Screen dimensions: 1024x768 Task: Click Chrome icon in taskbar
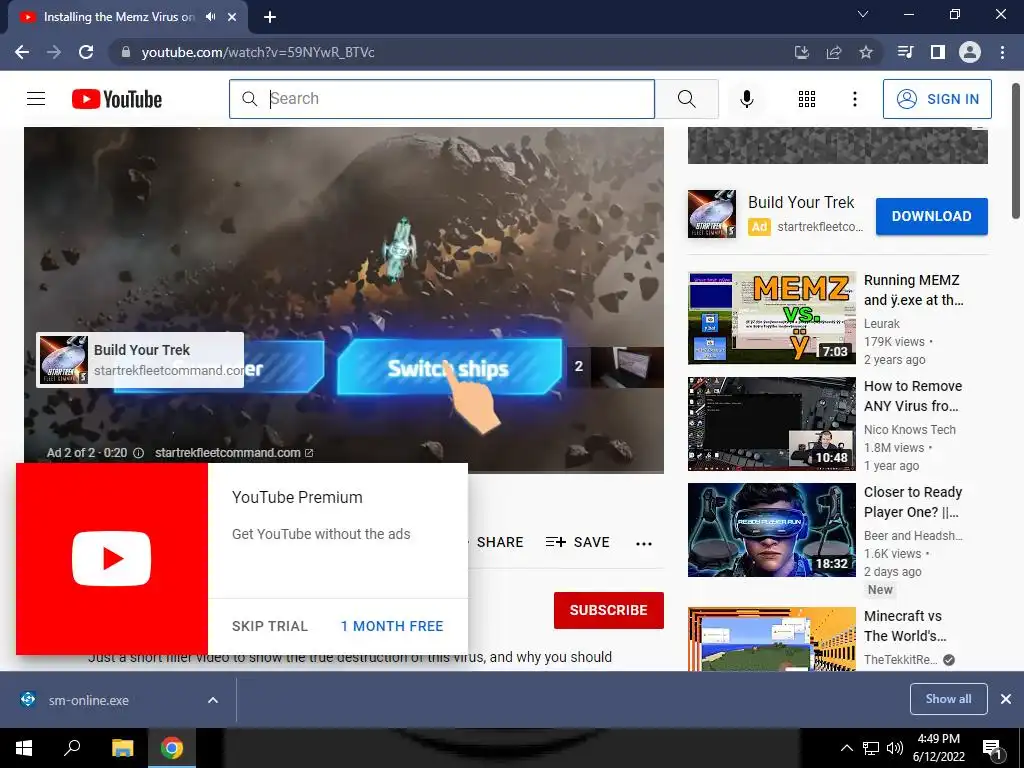(x=172, y=748)
